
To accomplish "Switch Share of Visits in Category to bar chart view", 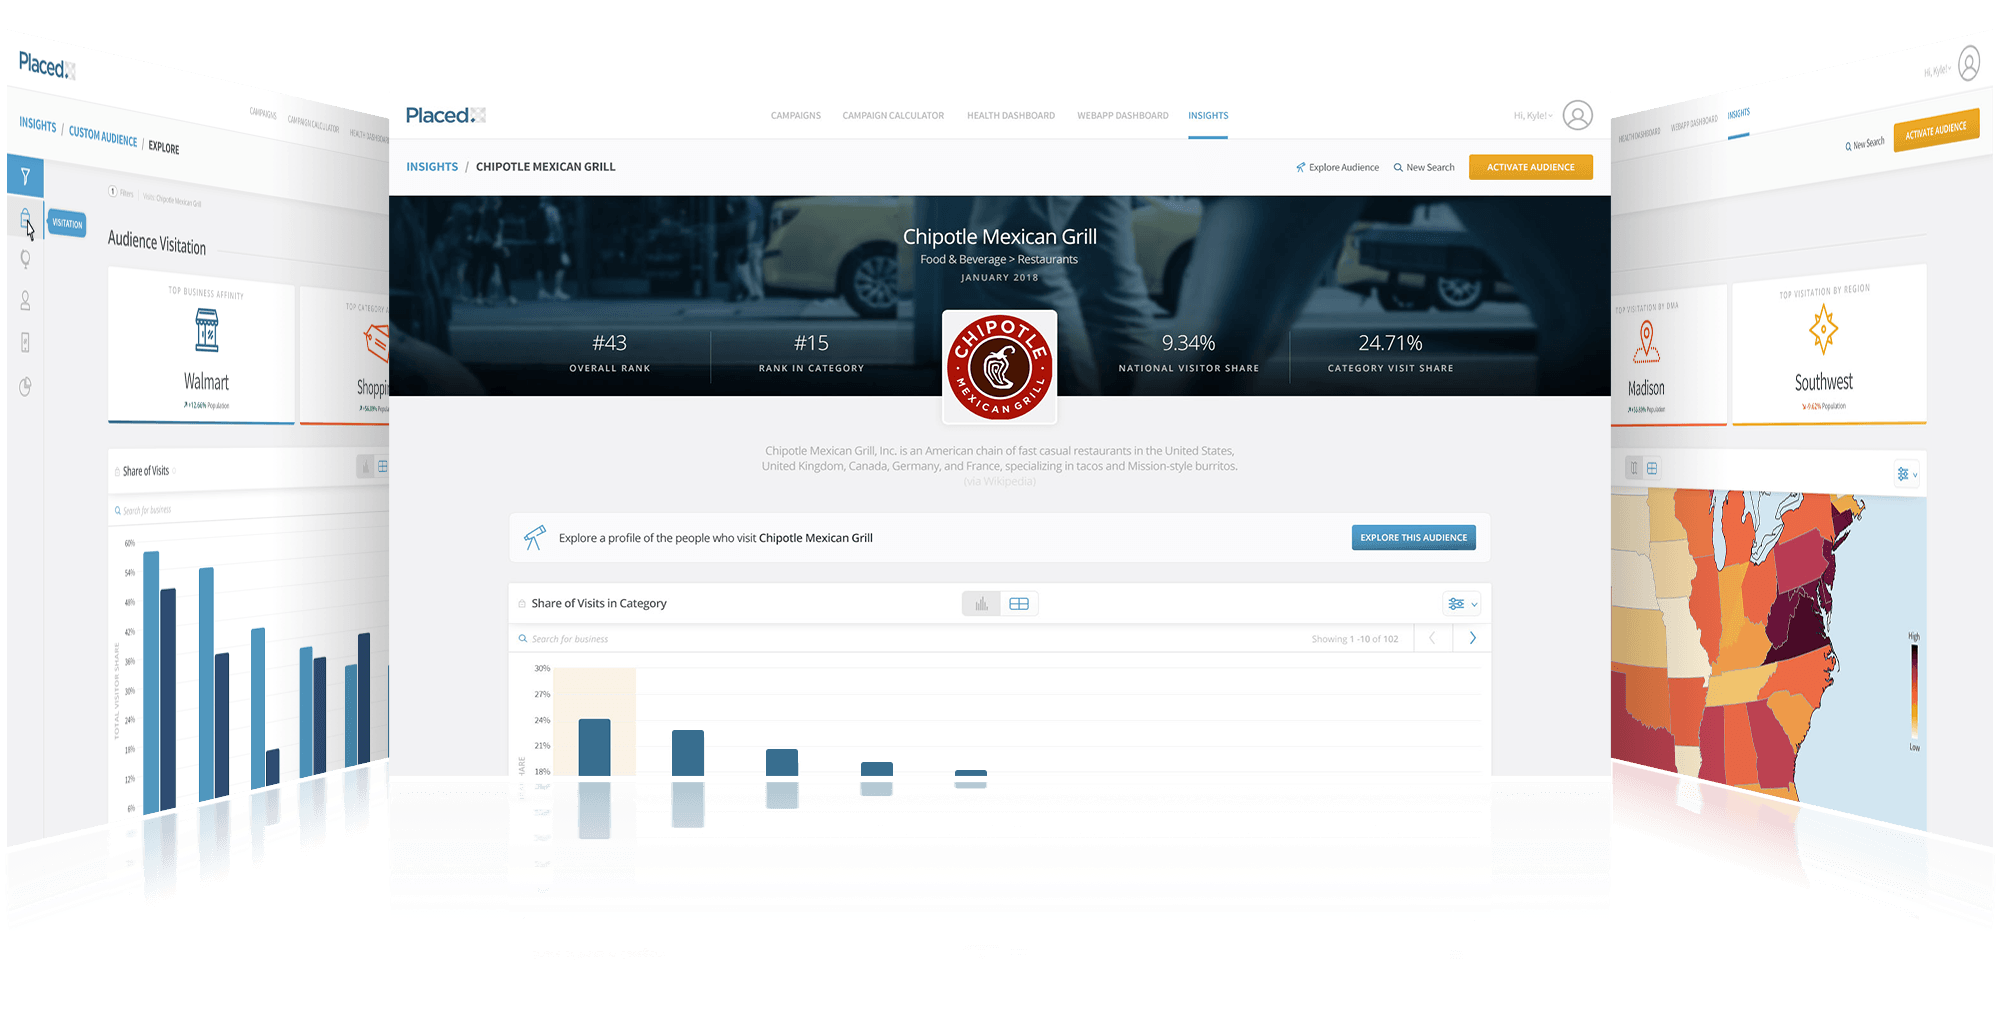I will coord(981,604).
